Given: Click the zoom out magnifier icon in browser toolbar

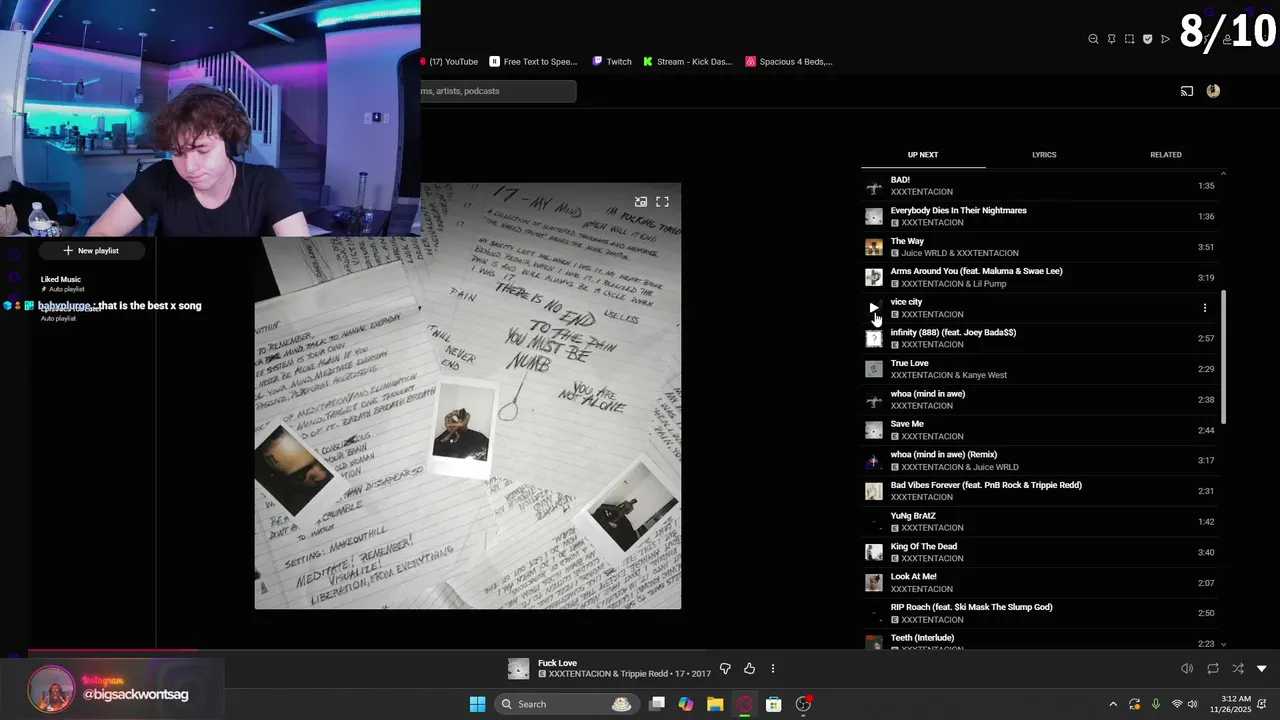Looking at the screenshot, I should 1093,39.
